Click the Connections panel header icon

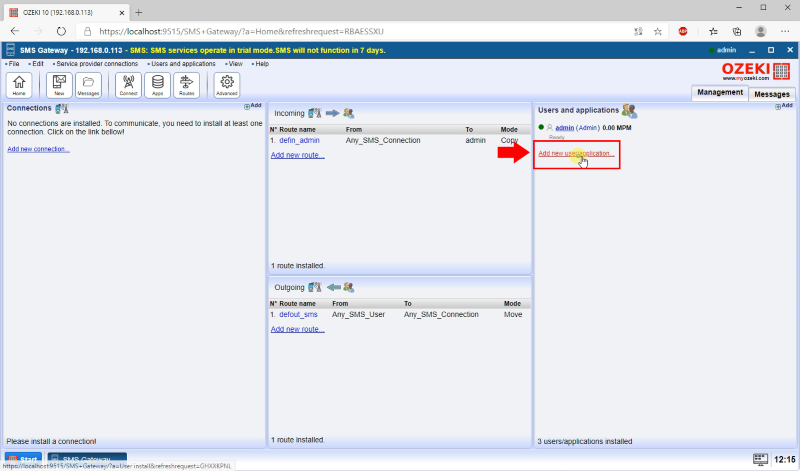coord(62,108)
